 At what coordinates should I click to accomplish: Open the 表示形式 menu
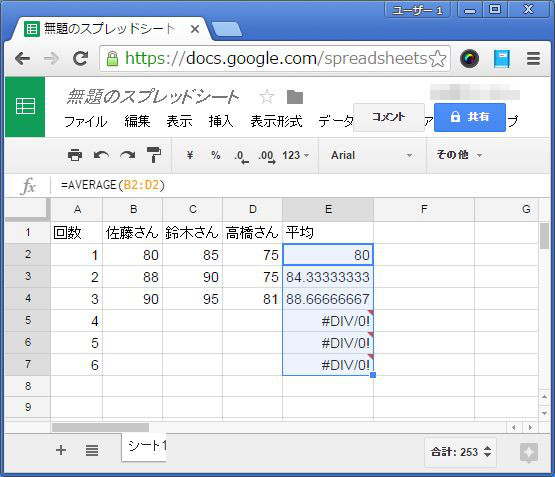point(276,121)
